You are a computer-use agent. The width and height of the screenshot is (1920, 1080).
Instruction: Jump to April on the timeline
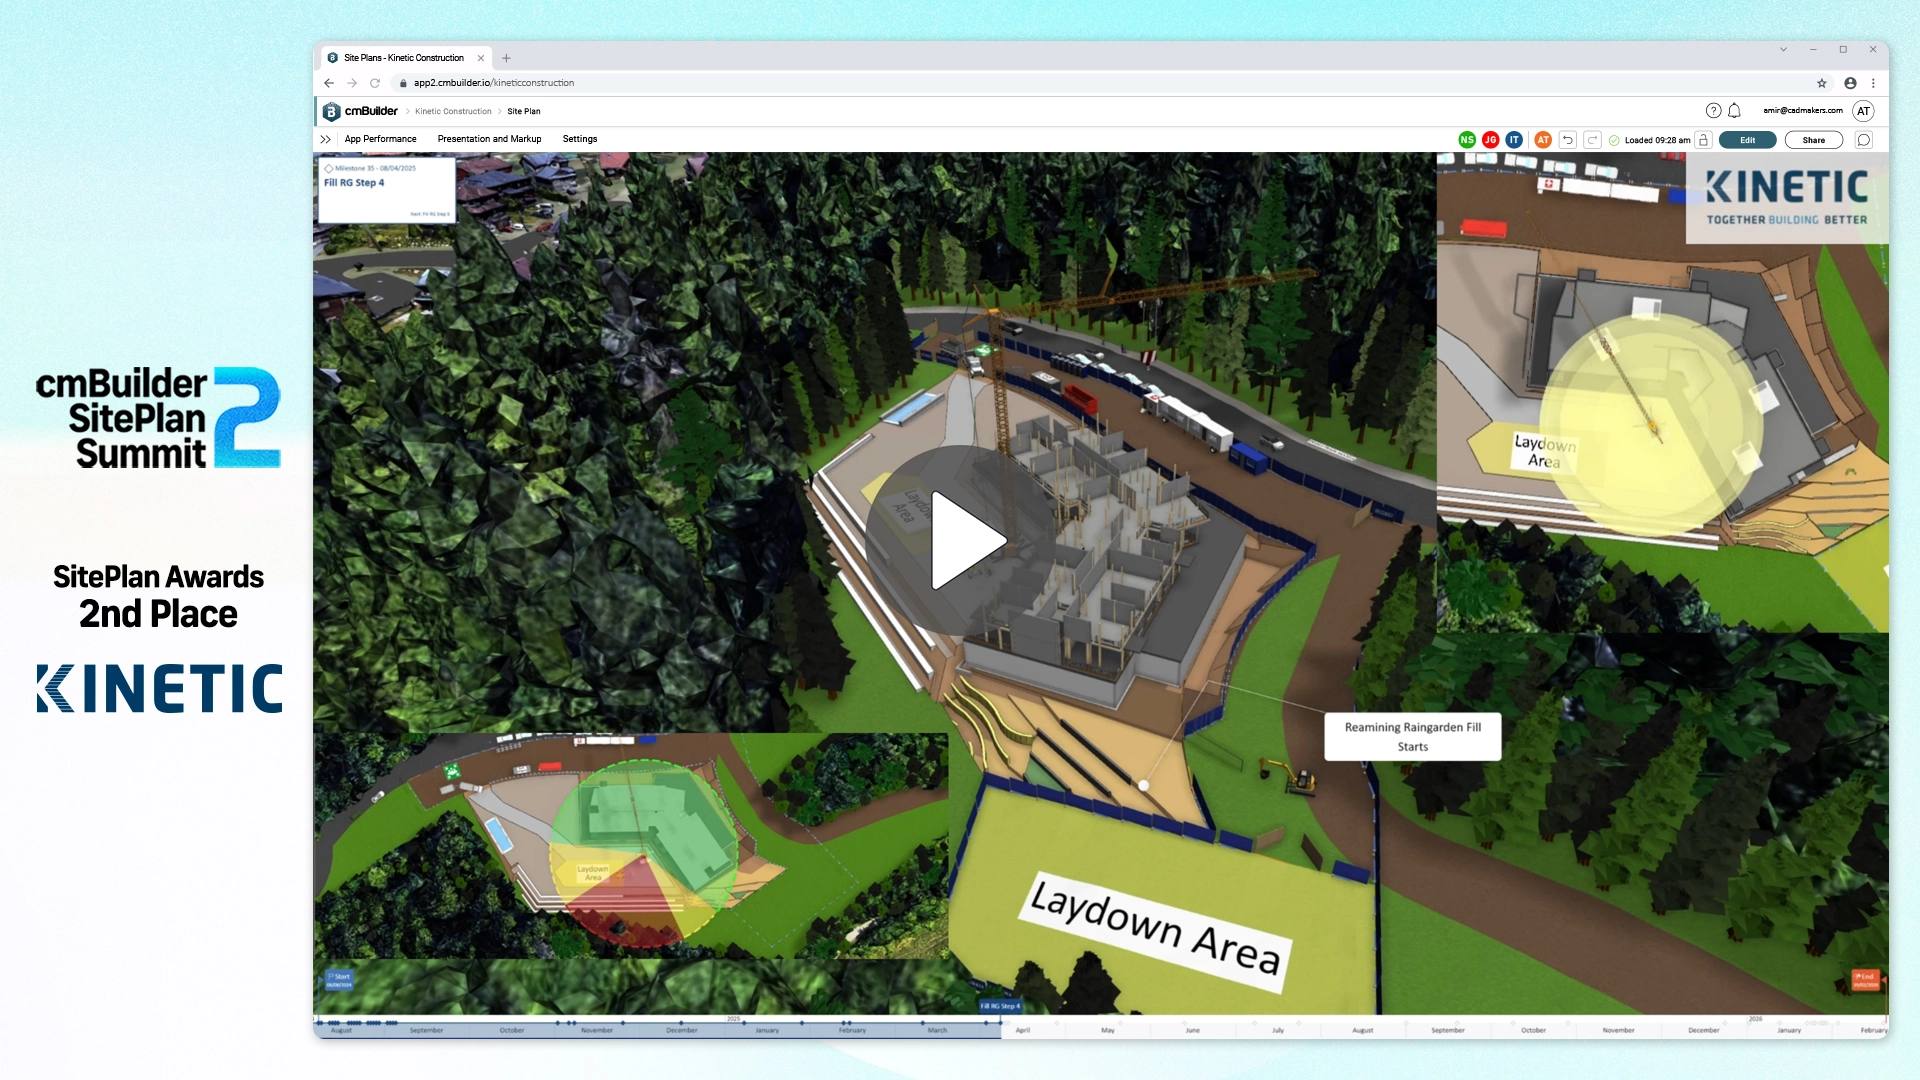pyautogui.click(x=1022, y=1030)
